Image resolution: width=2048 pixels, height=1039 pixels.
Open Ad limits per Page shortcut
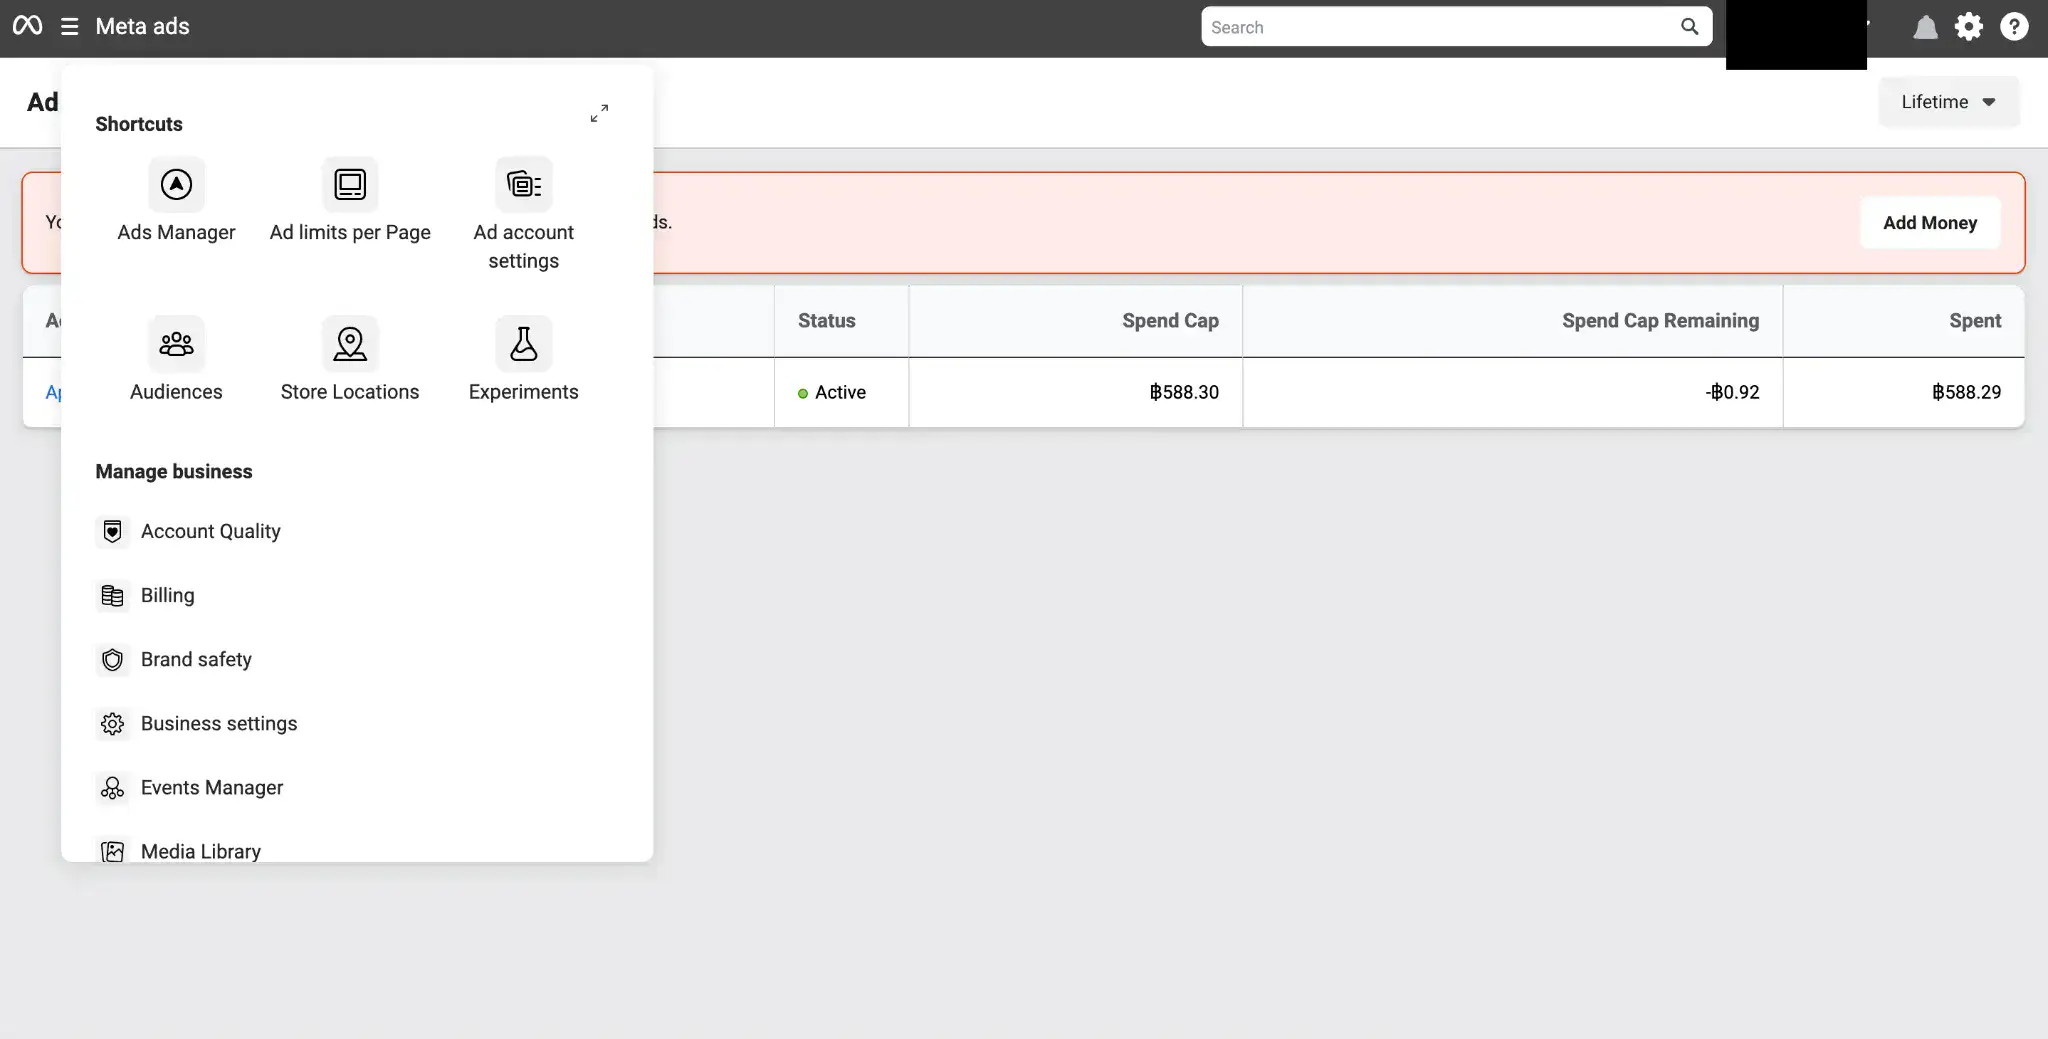350,185
